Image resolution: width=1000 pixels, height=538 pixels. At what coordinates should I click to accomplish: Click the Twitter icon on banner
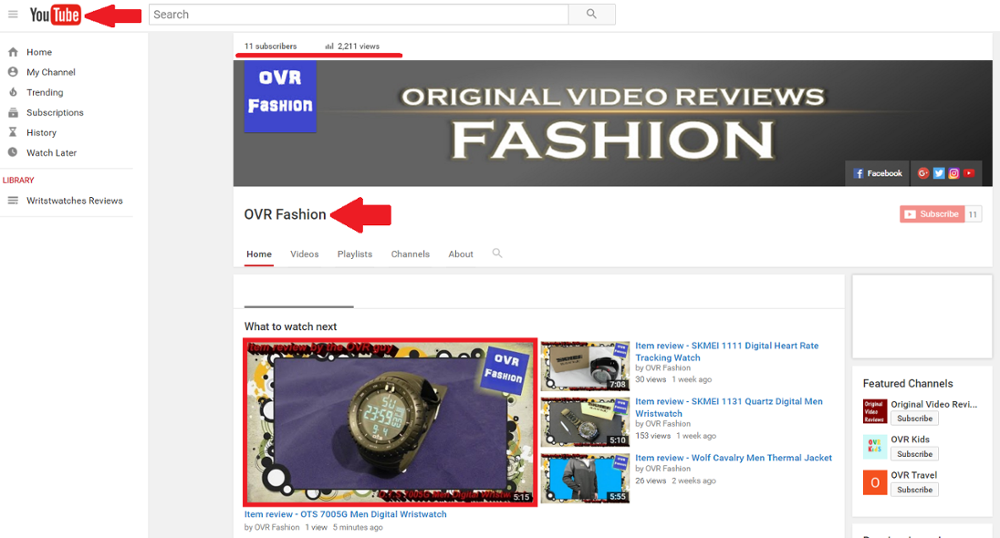pos(939,173)
